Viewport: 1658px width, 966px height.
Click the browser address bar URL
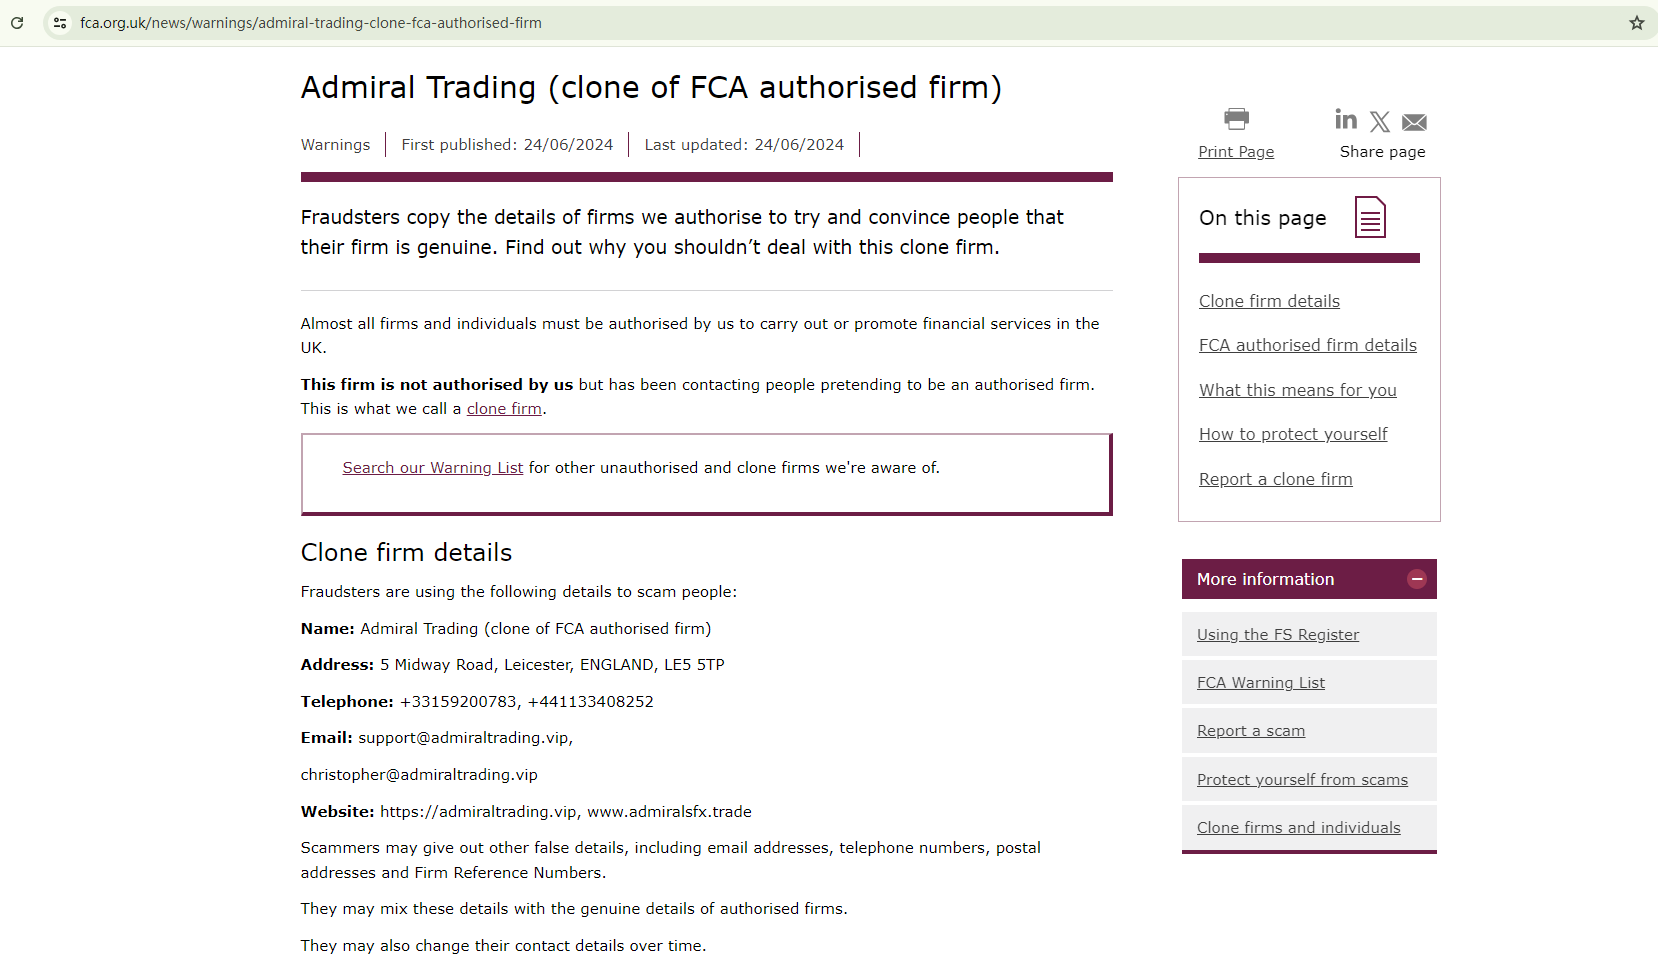[311, 23]
